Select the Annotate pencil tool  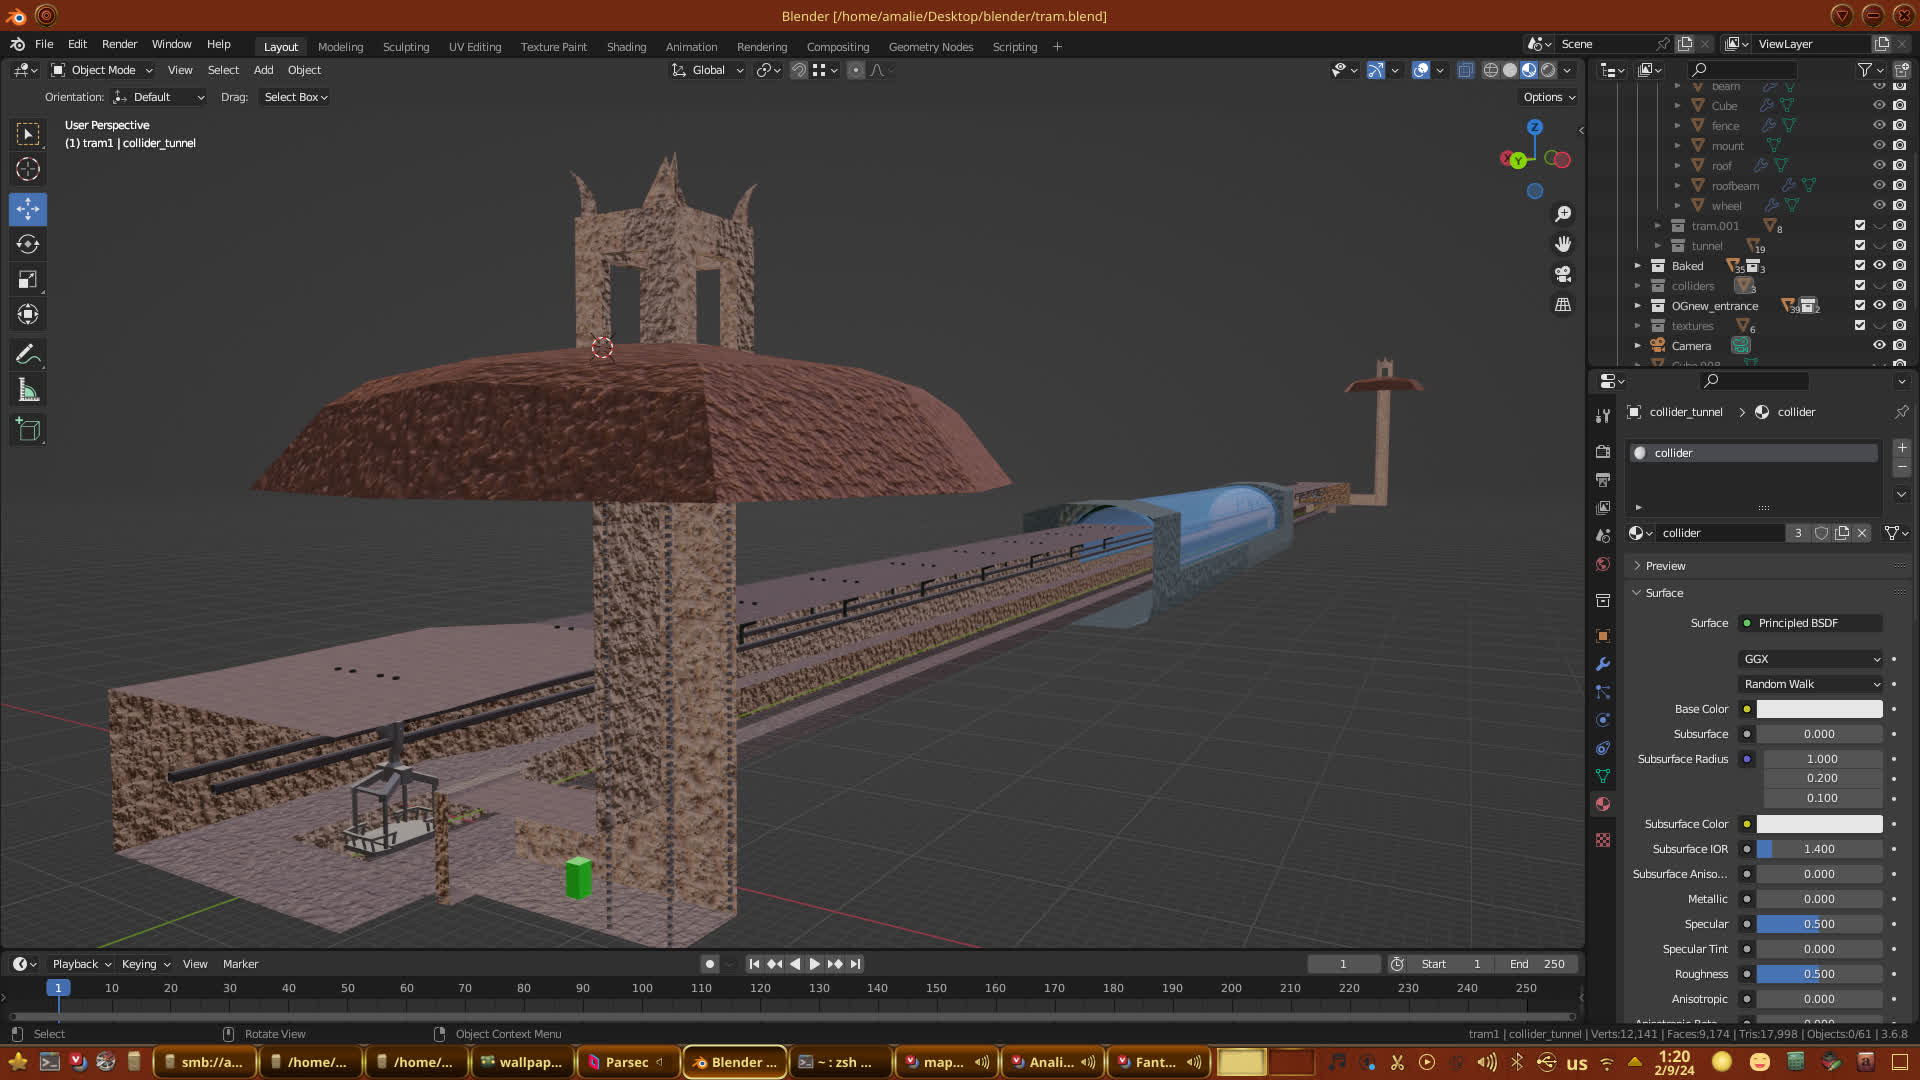click(28, 354)
